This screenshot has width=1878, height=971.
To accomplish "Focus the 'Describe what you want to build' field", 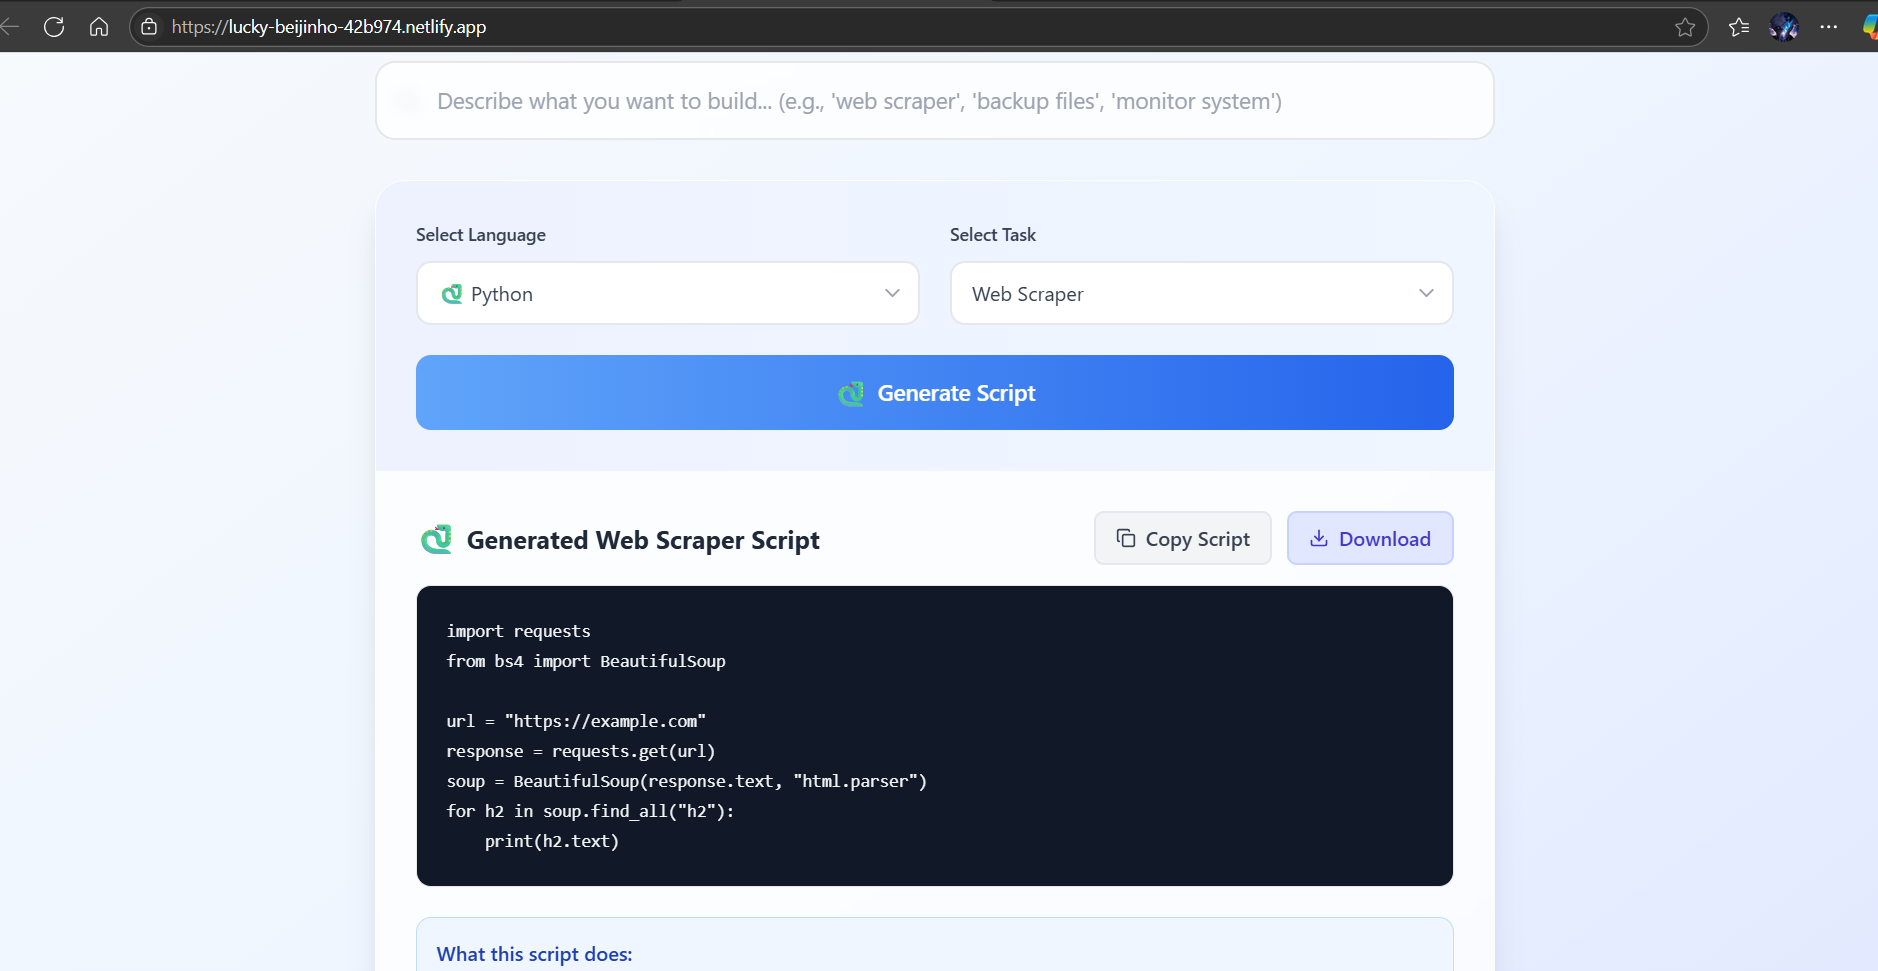I will pos(934,101).
